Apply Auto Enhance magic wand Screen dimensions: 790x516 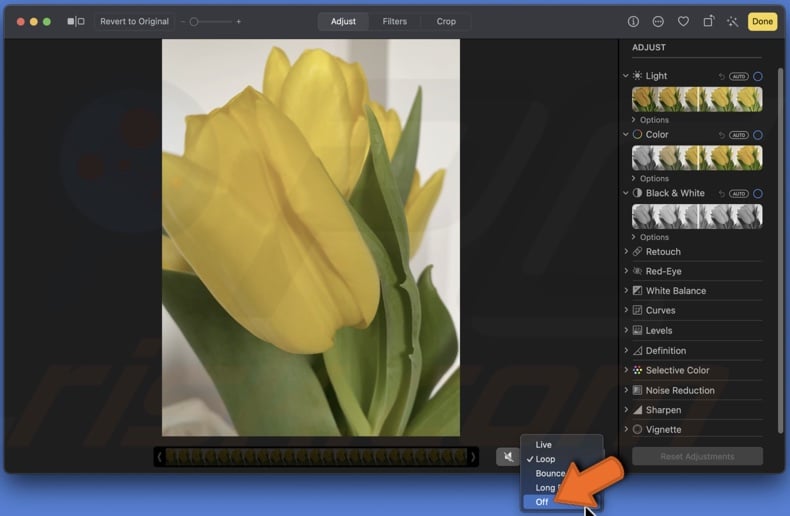tap(733, 21)
